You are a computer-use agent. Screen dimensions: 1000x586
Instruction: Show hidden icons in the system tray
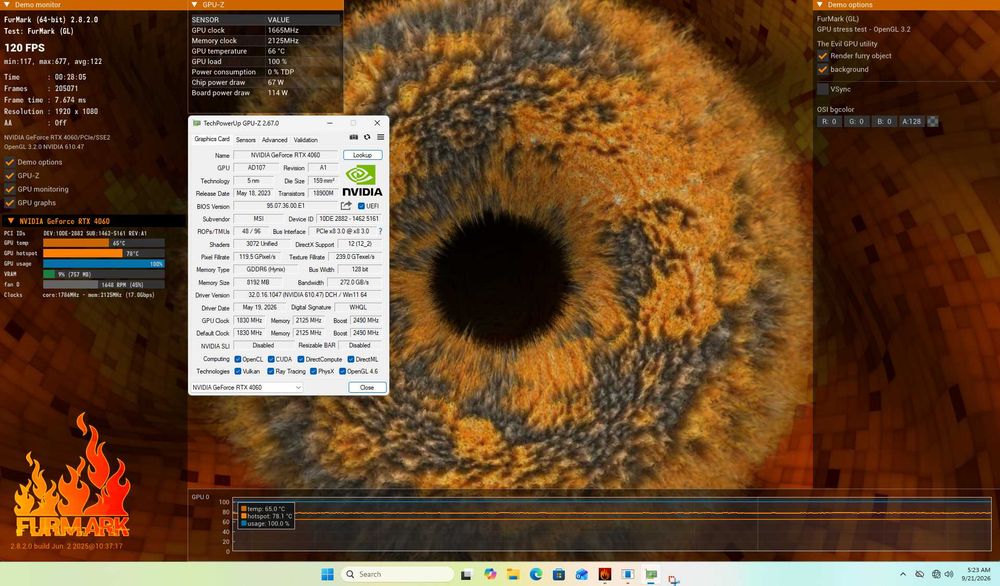tap(902, 575)
